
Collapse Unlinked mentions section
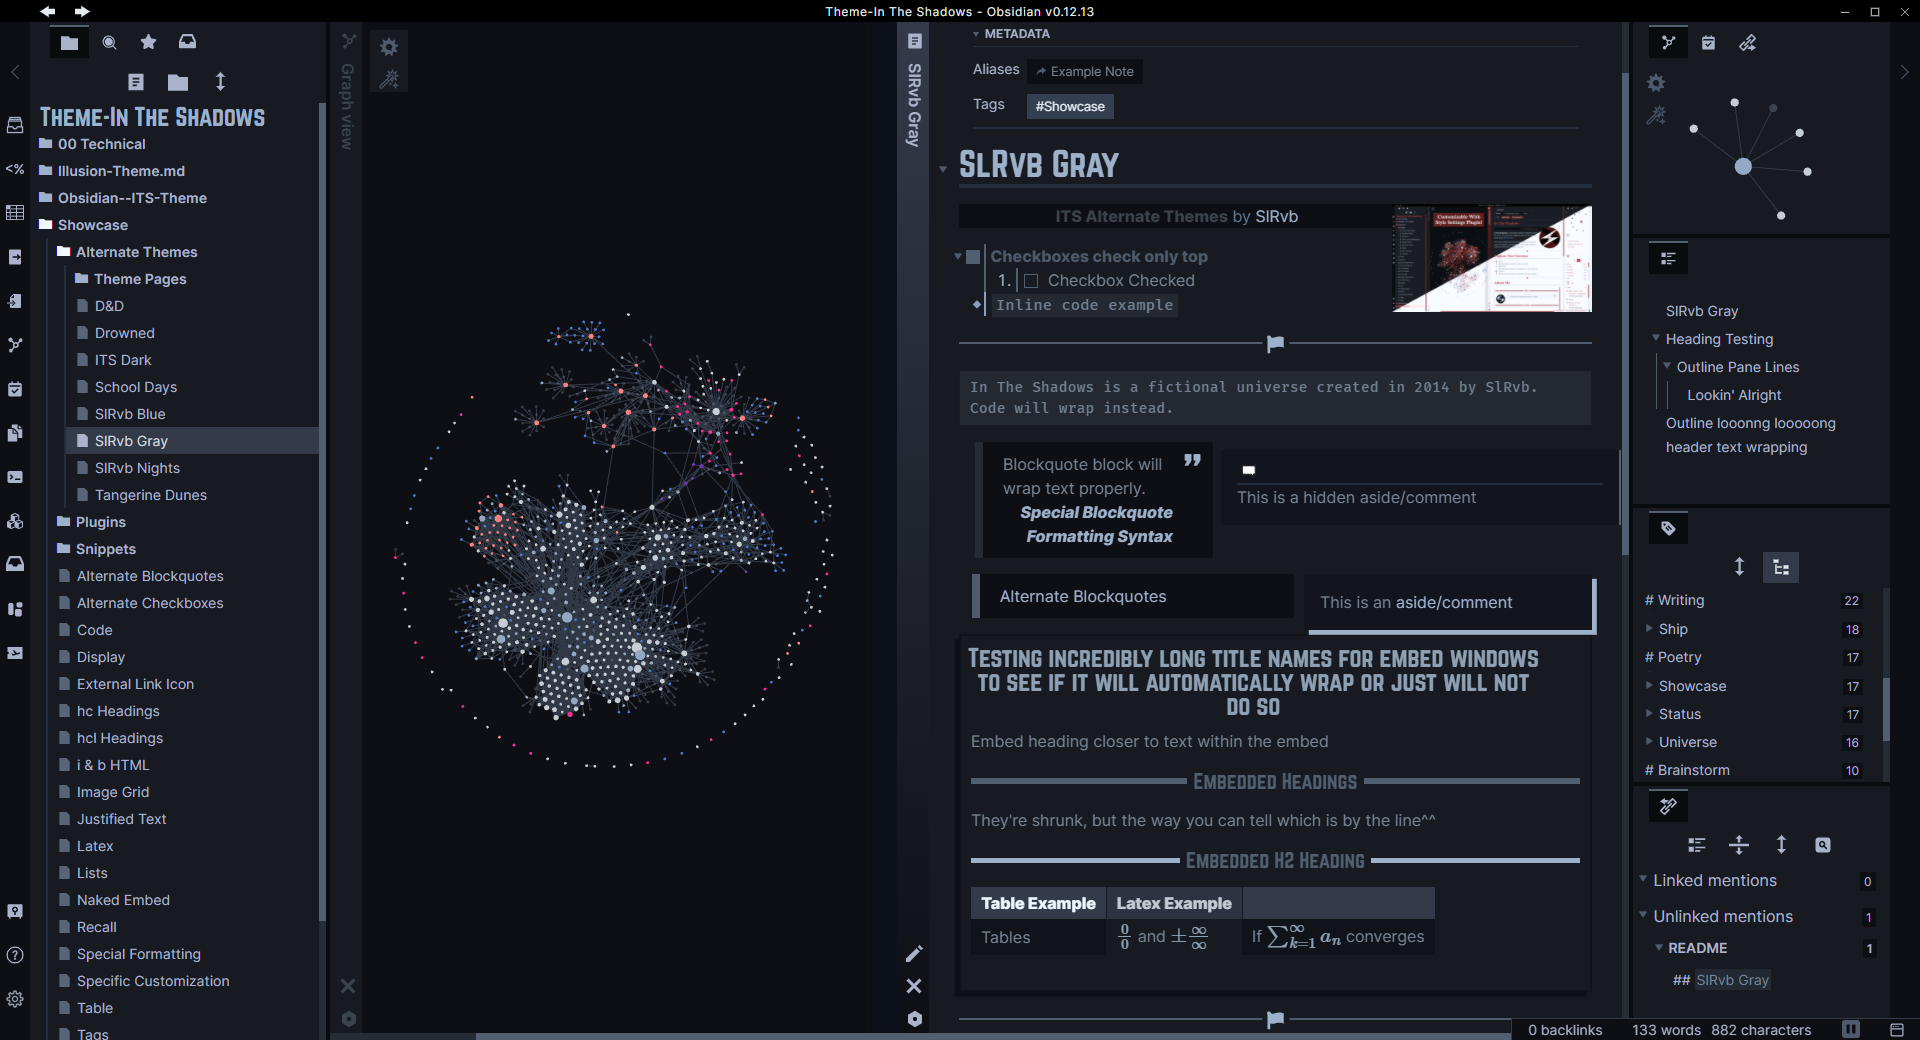1643,915
